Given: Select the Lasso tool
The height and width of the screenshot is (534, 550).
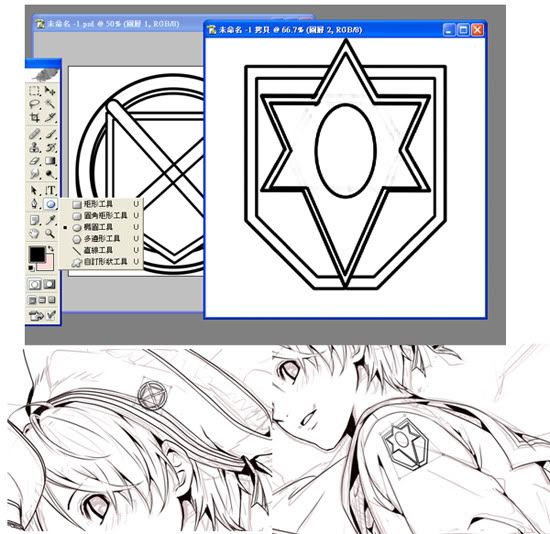Looking at the screenshot, I should 34,104.
